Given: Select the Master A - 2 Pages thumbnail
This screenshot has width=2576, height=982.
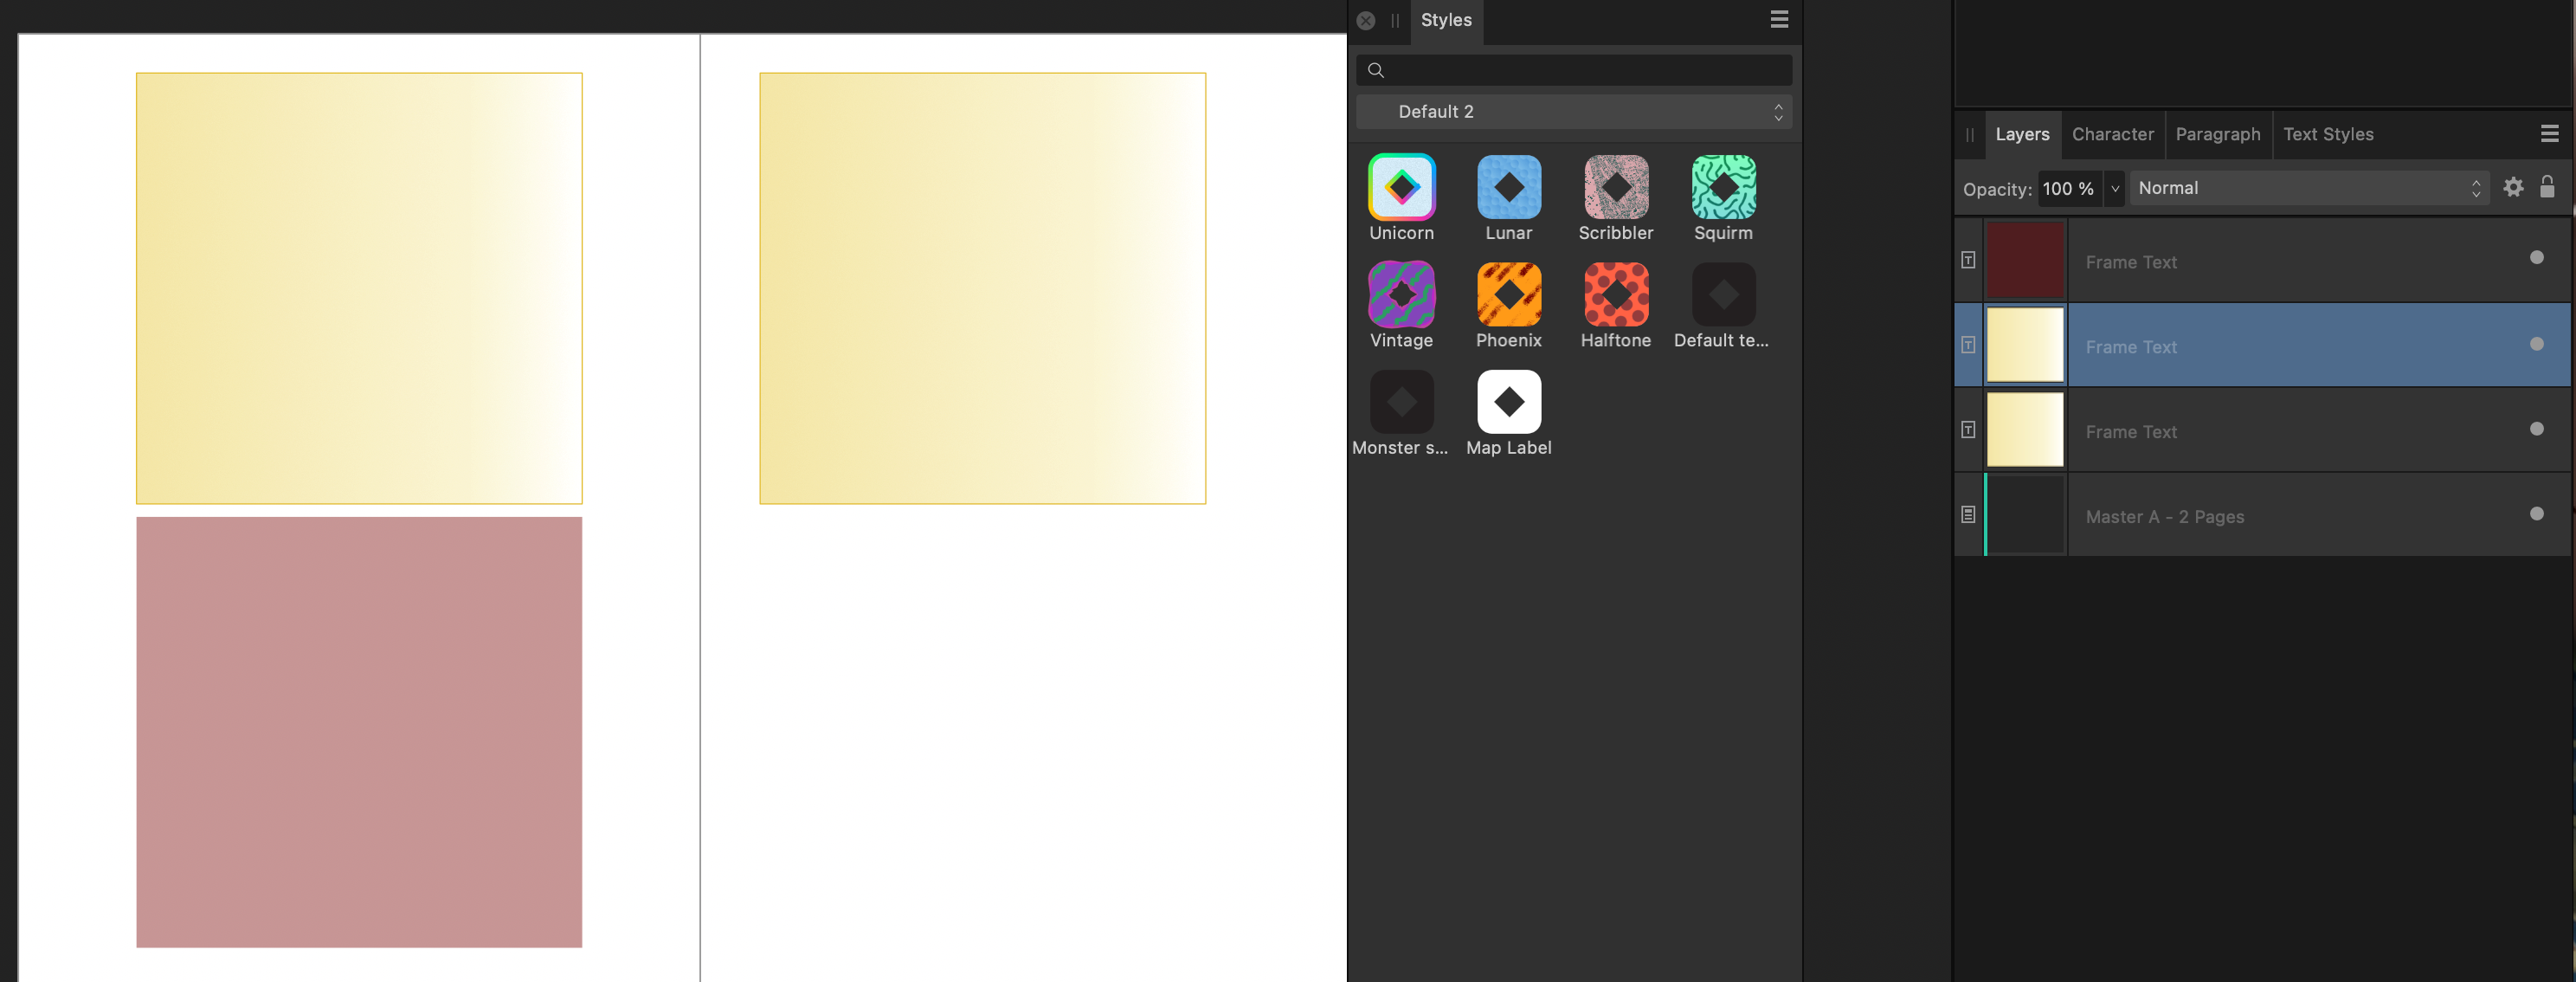Looking at the screenshot, I should (x=2024, y=515).
